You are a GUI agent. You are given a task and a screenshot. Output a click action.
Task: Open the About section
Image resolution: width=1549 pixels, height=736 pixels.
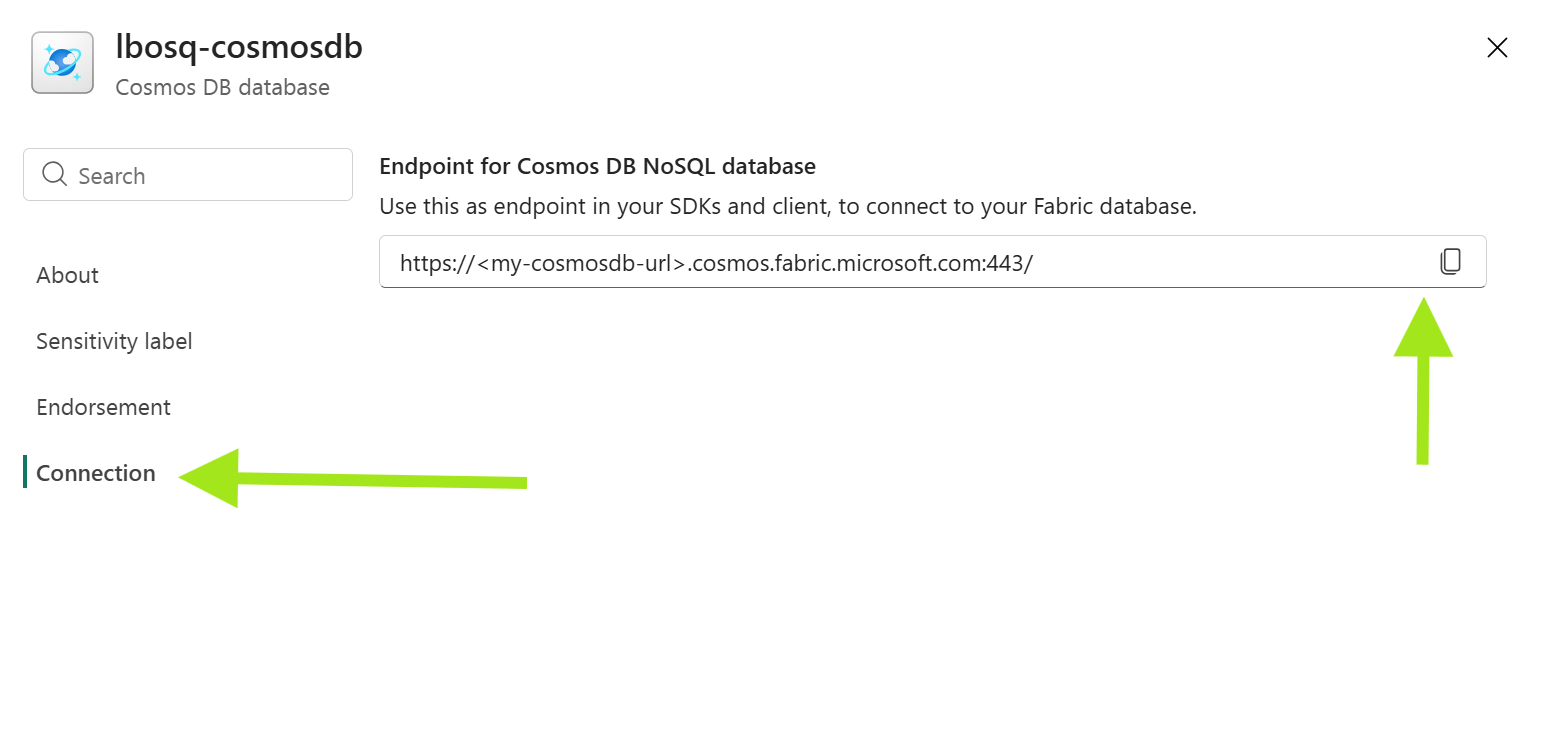[67, 275]
